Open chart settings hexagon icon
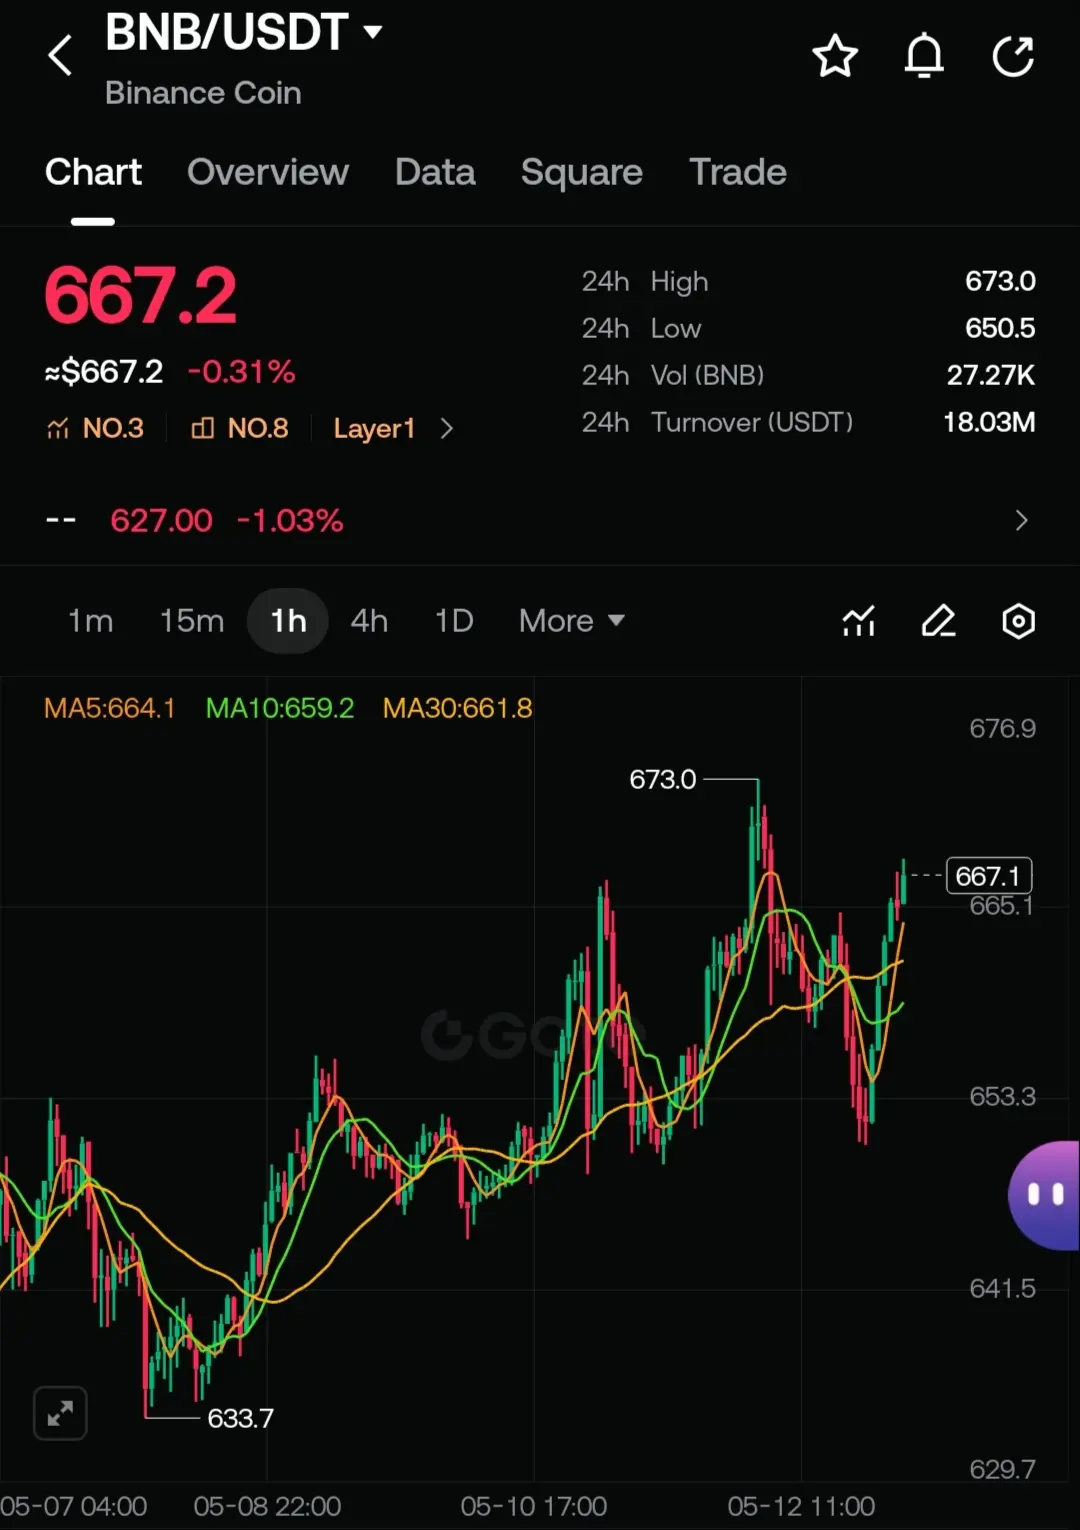1080x1530 pixels. tap(1018, 621)
